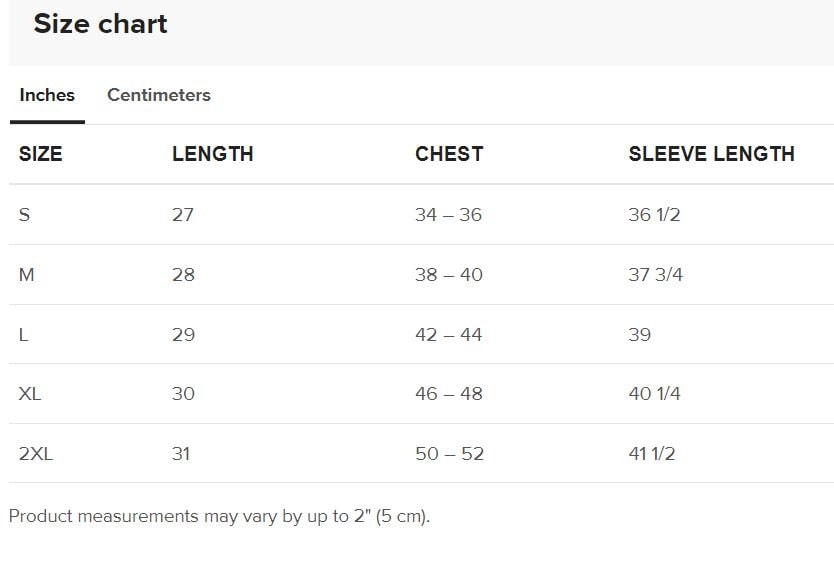Click the CHEST column header
Screen dimensions: 834x562
coord(449,154)
